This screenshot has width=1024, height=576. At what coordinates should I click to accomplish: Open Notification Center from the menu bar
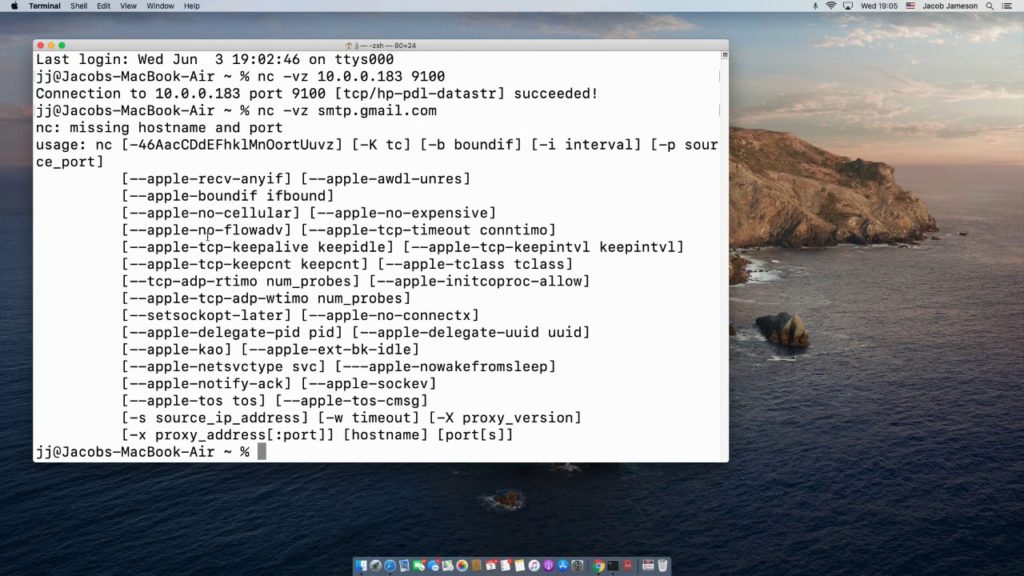(1009, 6)
